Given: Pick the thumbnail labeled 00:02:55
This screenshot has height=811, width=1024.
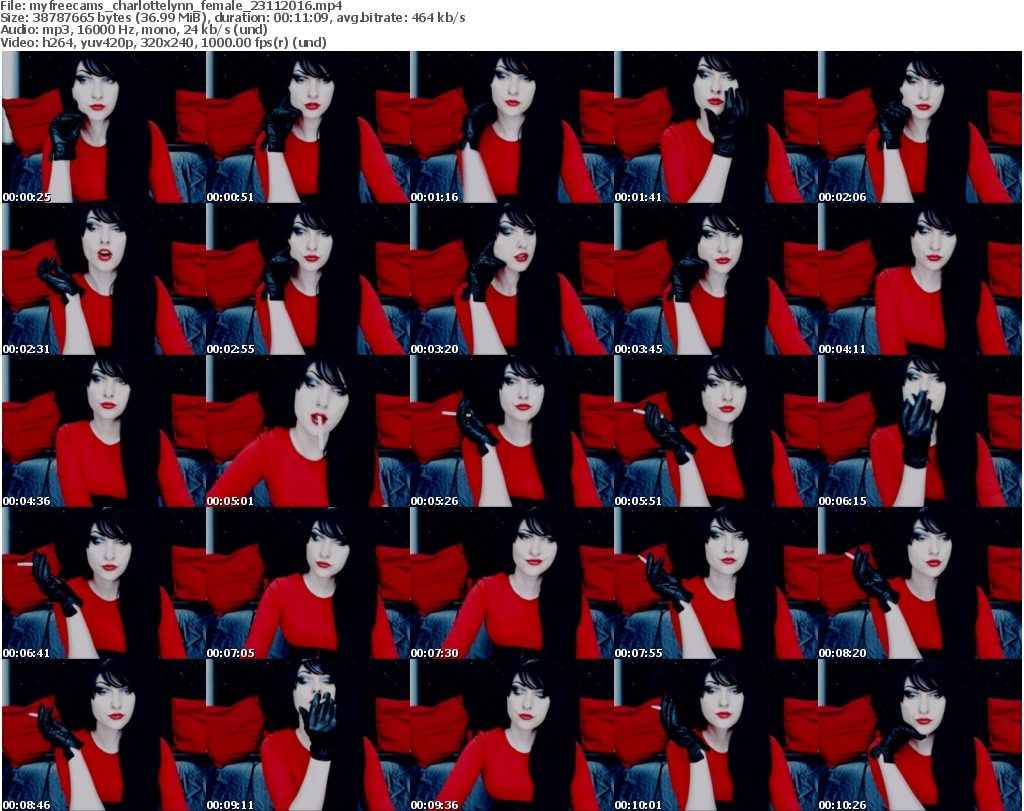Looking at the screenshot, I should [308, 279].
